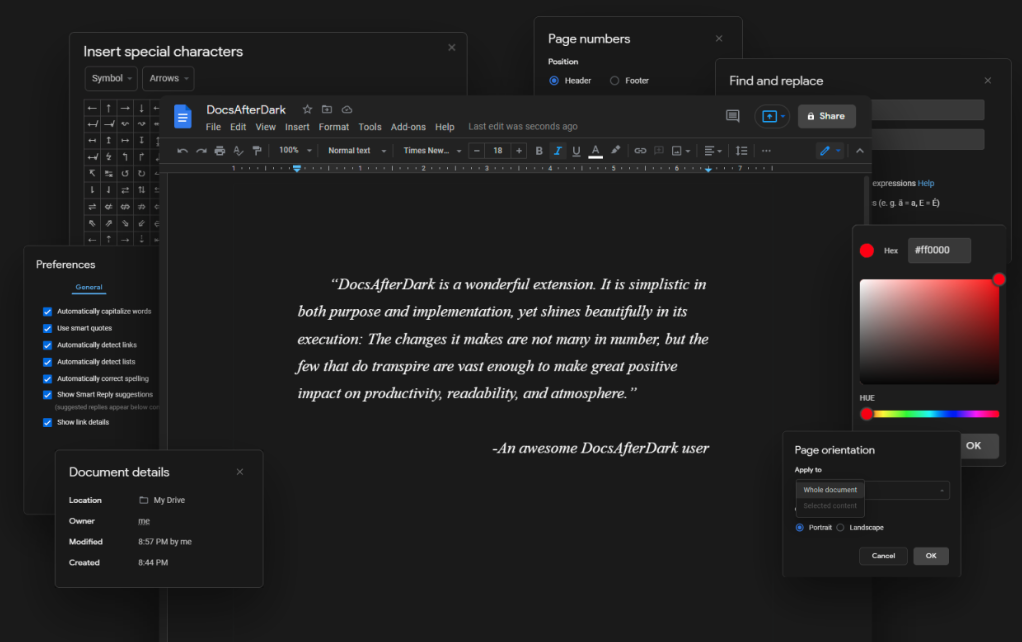Select Portrait page orientation
Screen dimensions: 1022x642
pos(800,527)
